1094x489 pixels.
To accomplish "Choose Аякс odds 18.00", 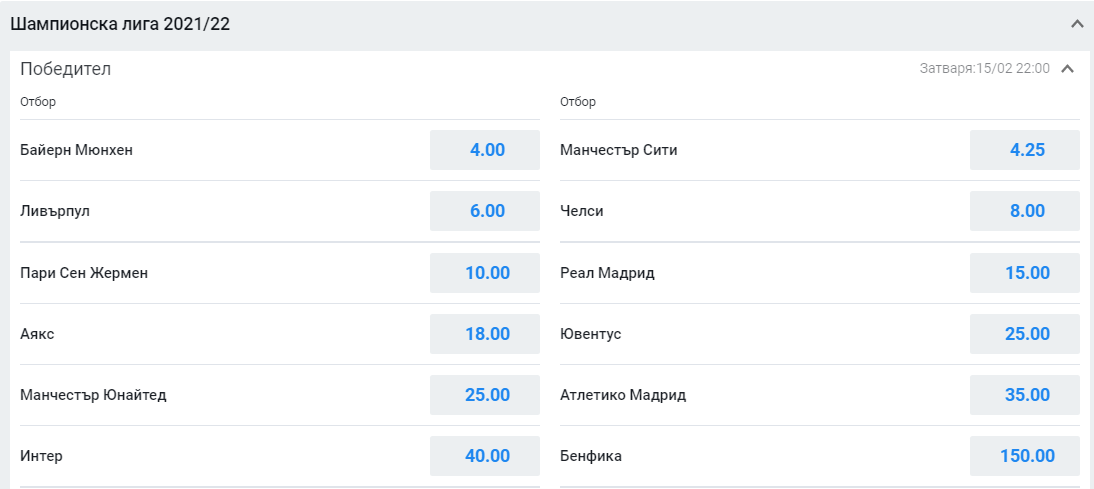I will pos(485,334).
